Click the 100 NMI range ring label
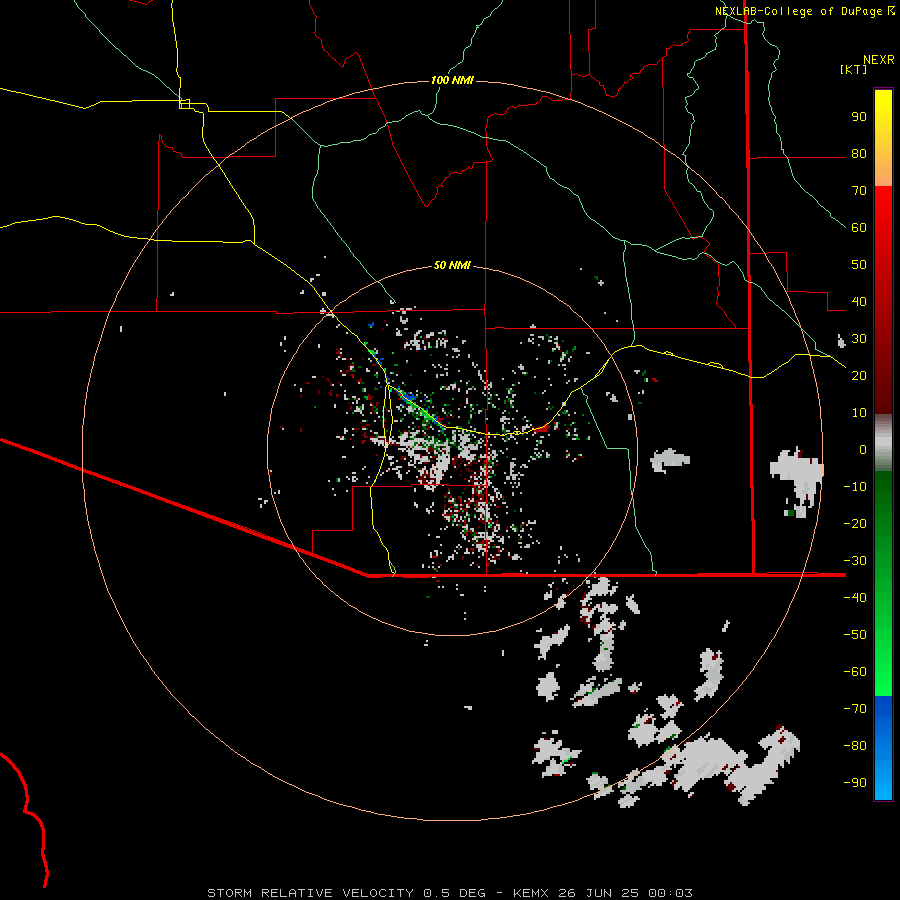The width and height of the screenshot is (900, 900). click(x=452, y=80)
